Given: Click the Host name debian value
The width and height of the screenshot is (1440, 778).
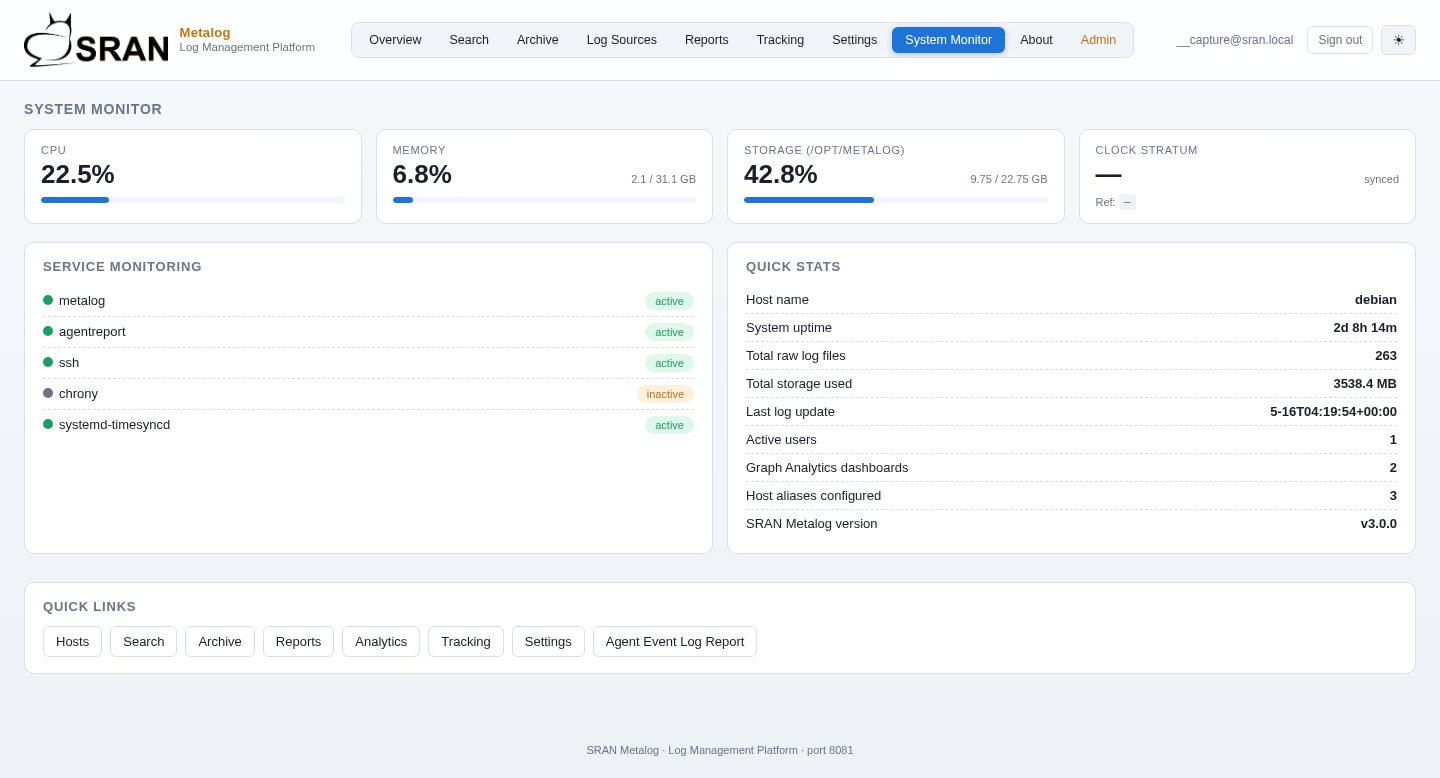Looking at the screenshot, I should (x=1376, y=299).
